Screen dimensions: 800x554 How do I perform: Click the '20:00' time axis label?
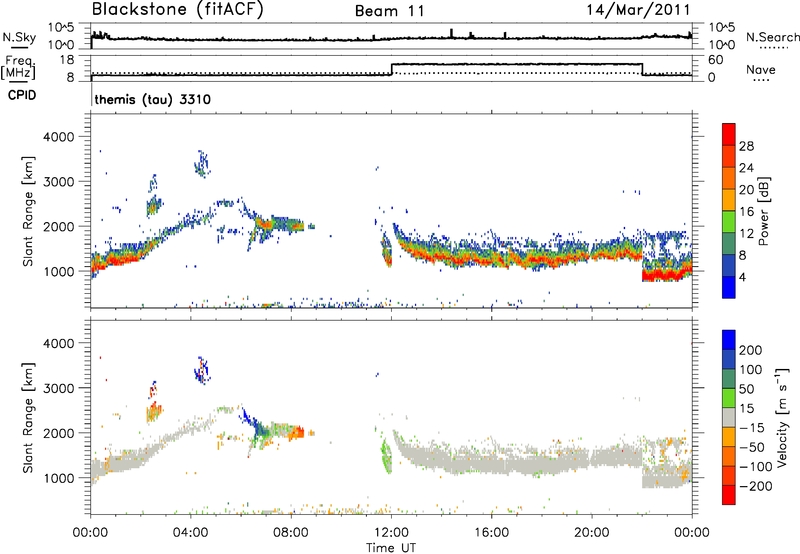(591, 533)
